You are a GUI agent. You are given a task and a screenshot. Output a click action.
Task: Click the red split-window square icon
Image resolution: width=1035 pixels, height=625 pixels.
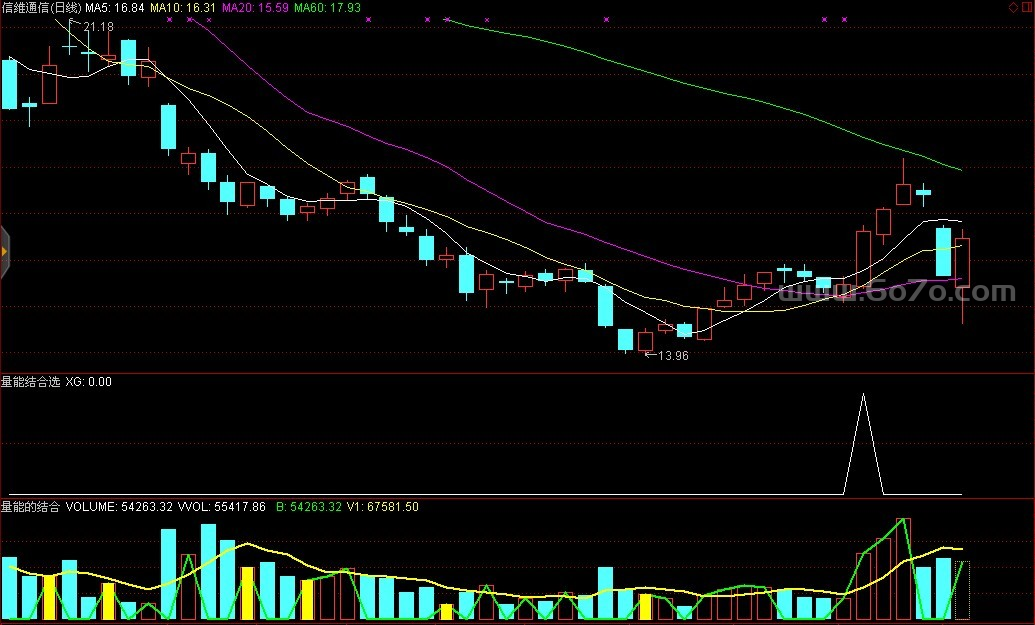point(1028,8)
